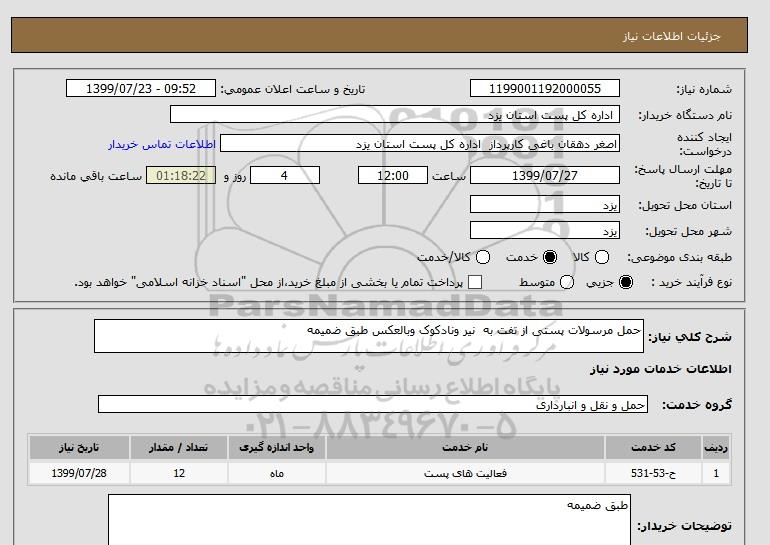Click the delivery province field یزد
The image size is (770, 545).
[x=545, y=204]
